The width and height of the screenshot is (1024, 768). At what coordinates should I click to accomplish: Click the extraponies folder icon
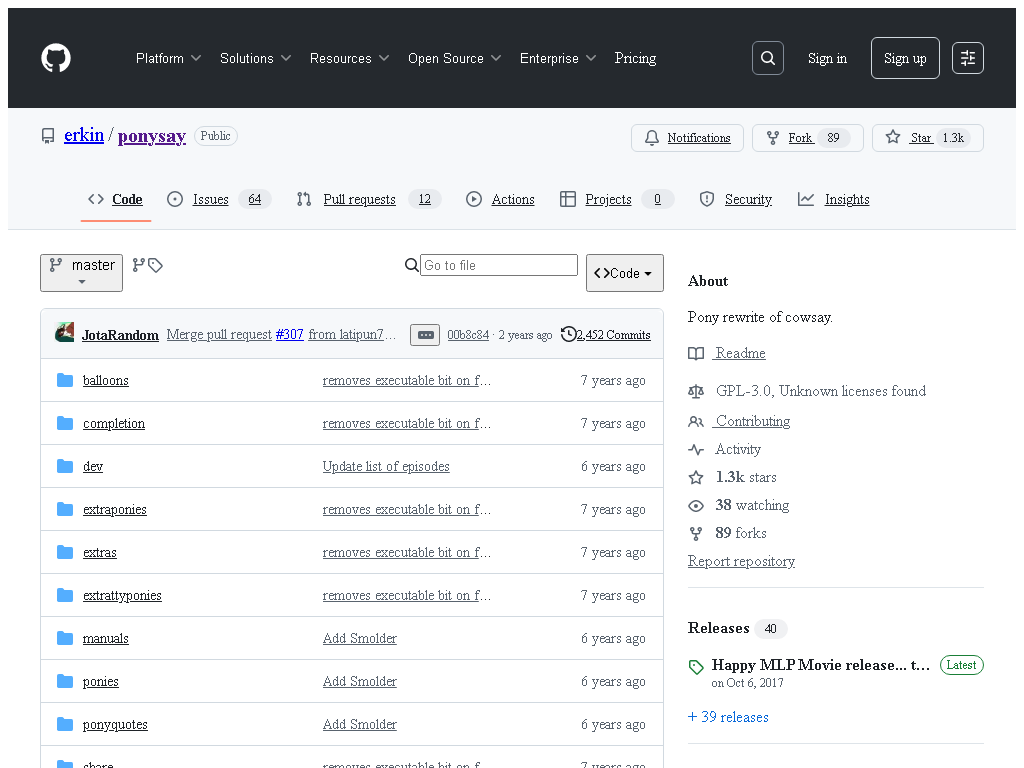click(65, 509)
